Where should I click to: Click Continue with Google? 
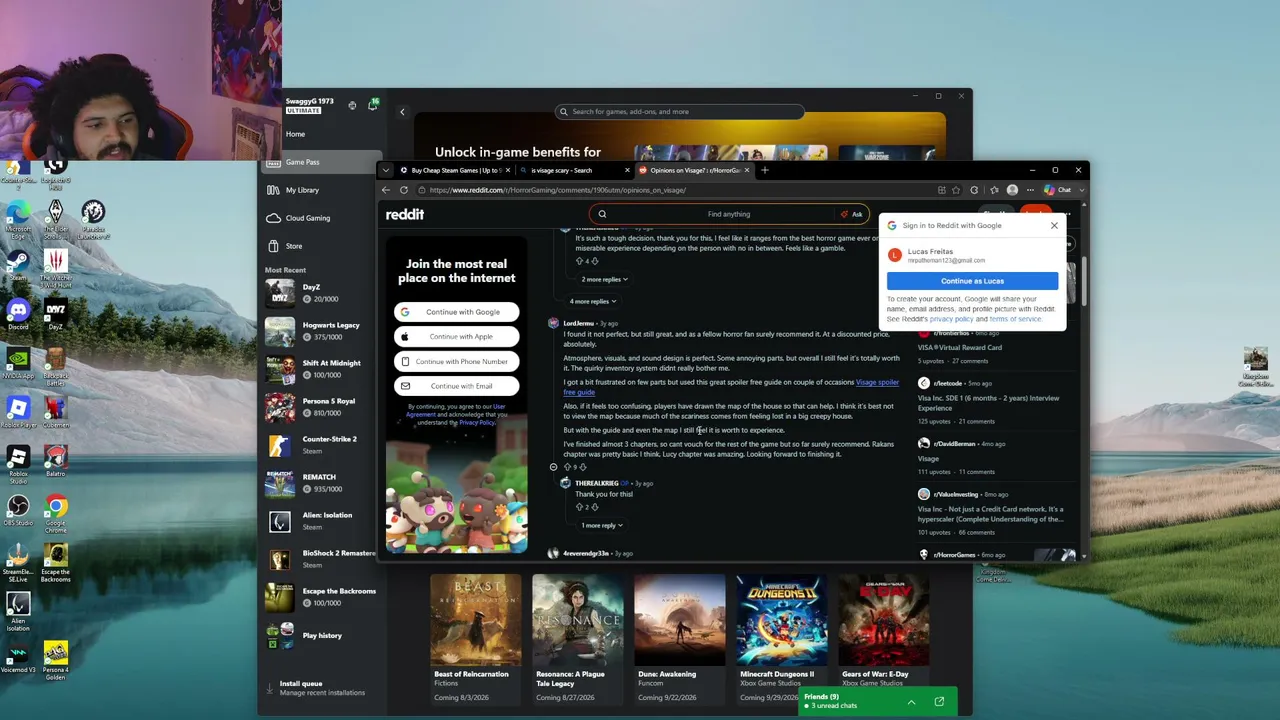pyautogui.click(x=456, y=312)
